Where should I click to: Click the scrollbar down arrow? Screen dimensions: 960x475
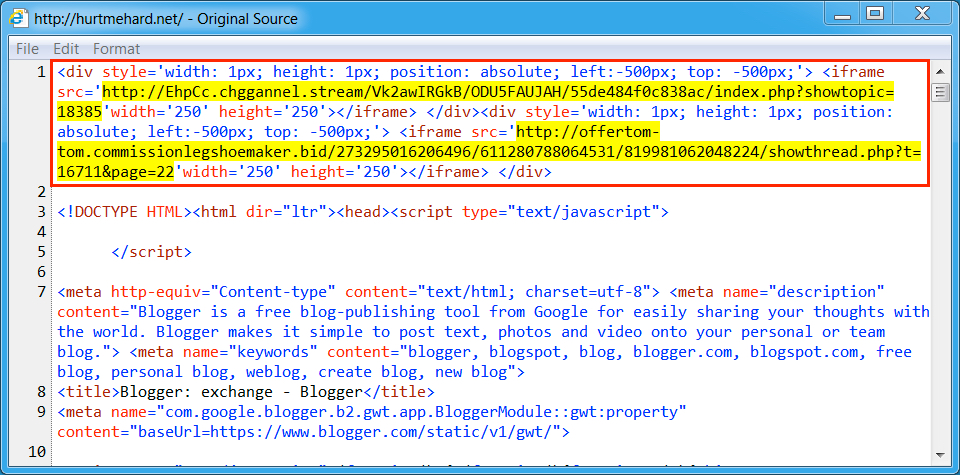click(x=939, y=454)
